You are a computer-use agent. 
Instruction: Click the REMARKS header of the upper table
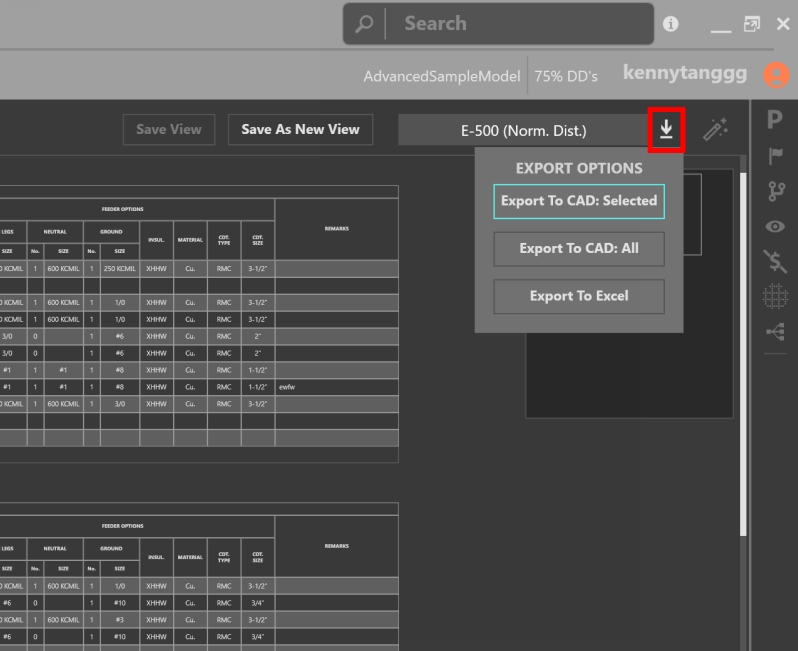coord(336,229)
